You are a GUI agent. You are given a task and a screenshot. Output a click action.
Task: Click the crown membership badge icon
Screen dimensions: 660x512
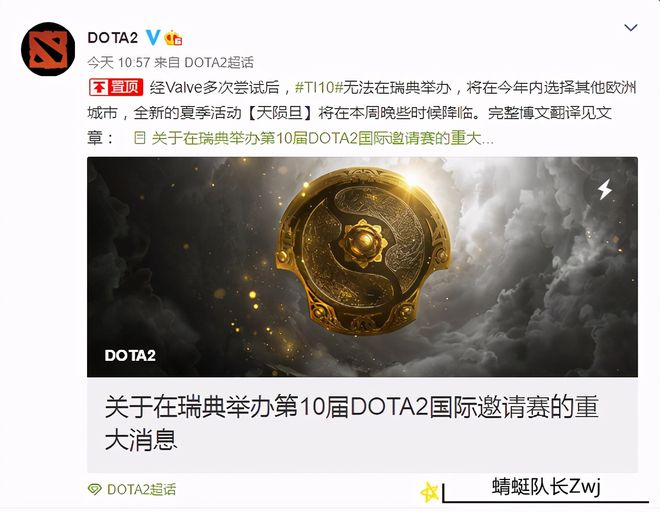(173, 38)
